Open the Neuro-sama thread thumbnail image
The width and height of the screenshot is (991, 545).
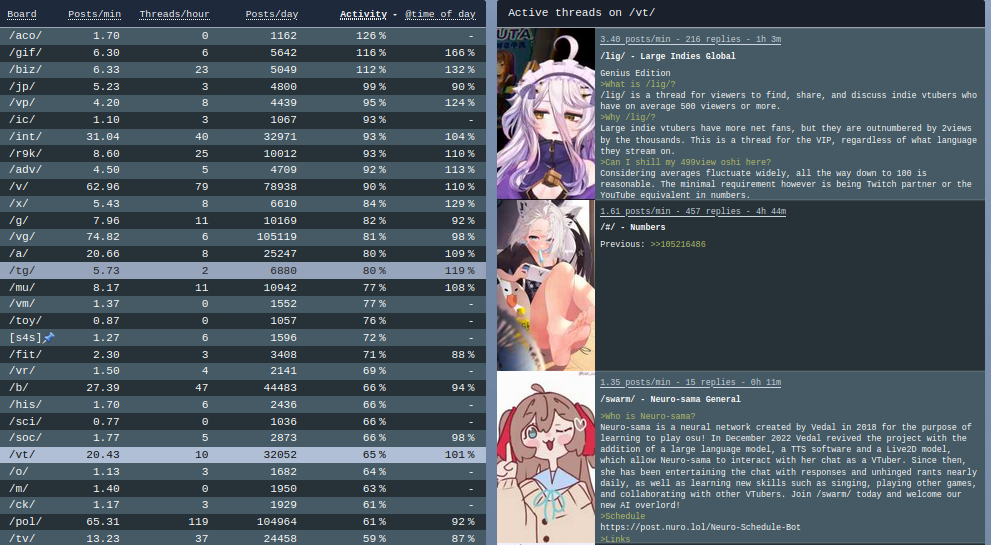coord(546,458)
